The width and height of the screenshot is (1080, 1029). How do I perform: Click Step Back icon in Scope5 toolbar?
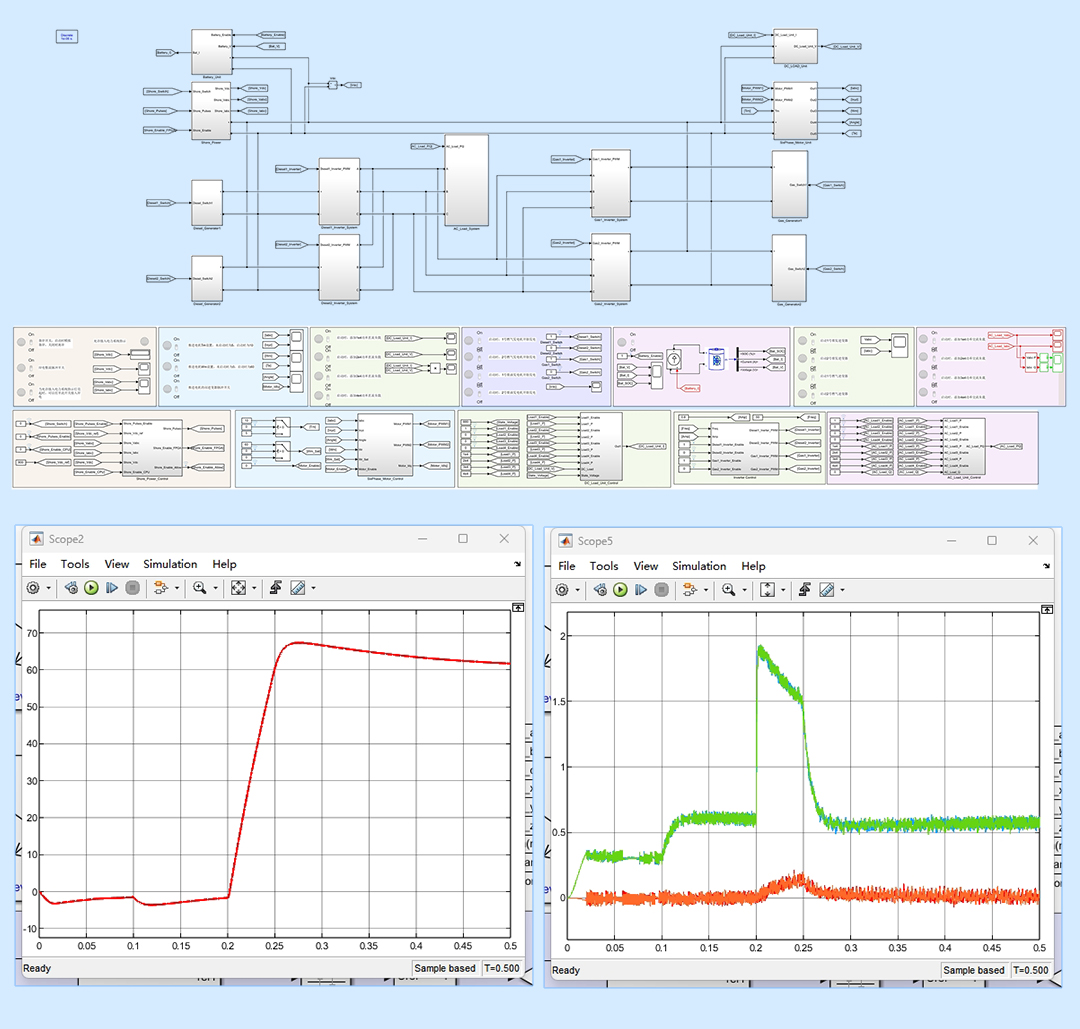point(600,590)
